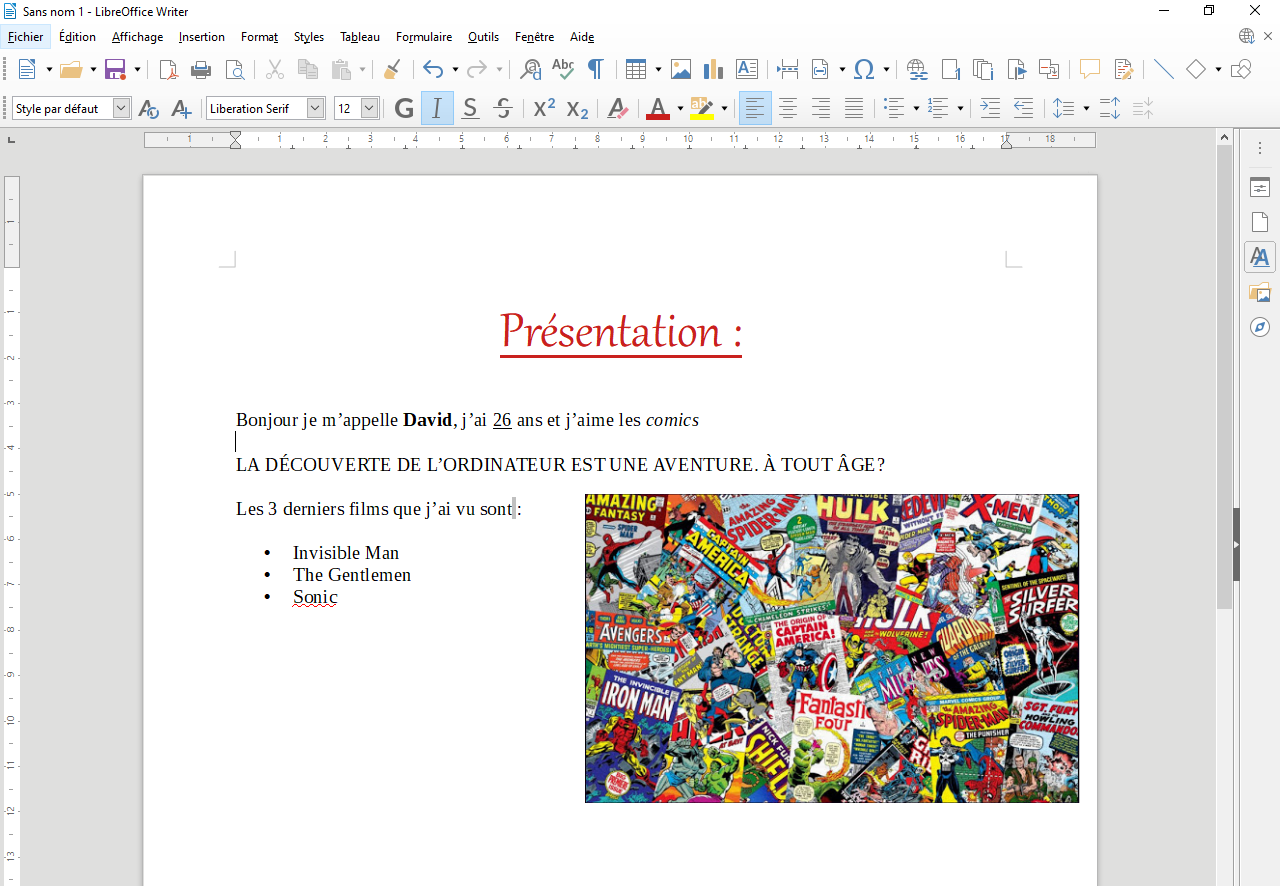
Task: Align text right
Action: (x=821, y=108)
